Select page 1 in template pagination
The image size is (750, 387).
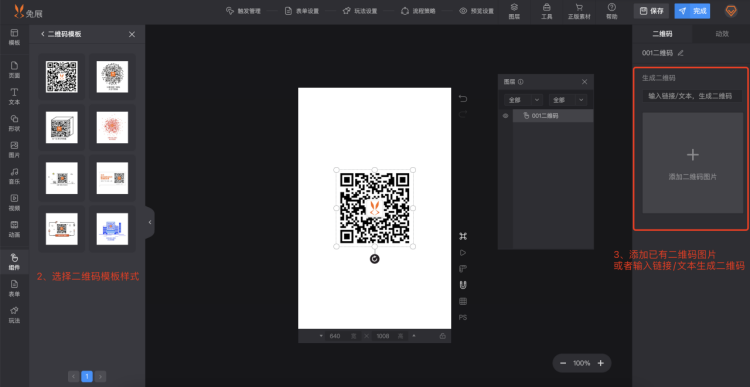[x=87, y=376]
